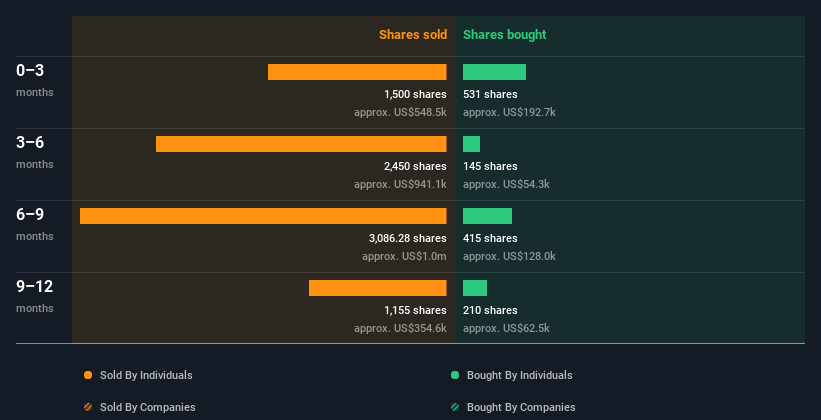Screen dimensions: 821x420
Task: Click the 210 shares value
Action: pos(490,310)
